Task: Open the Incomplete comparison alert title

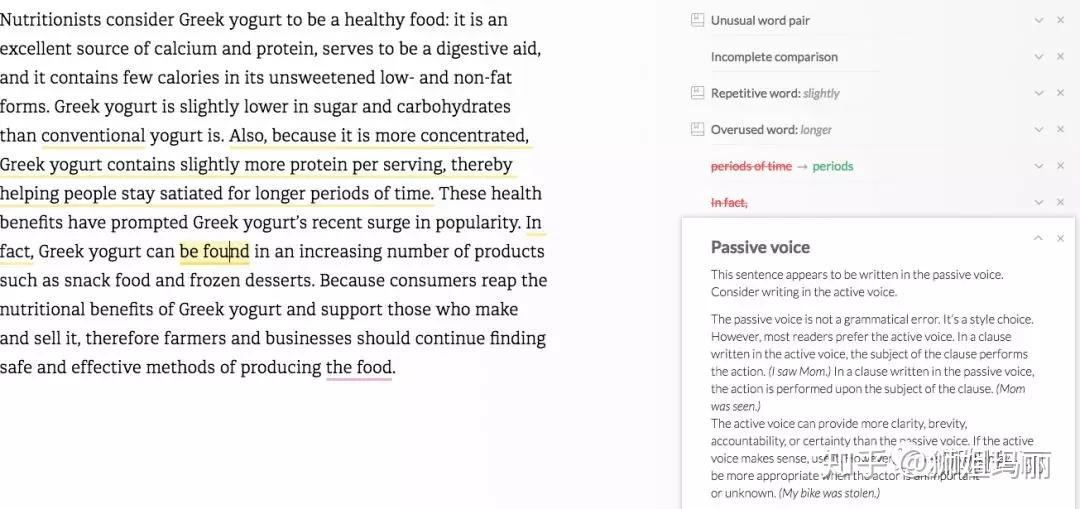Action: coord(774,57)
